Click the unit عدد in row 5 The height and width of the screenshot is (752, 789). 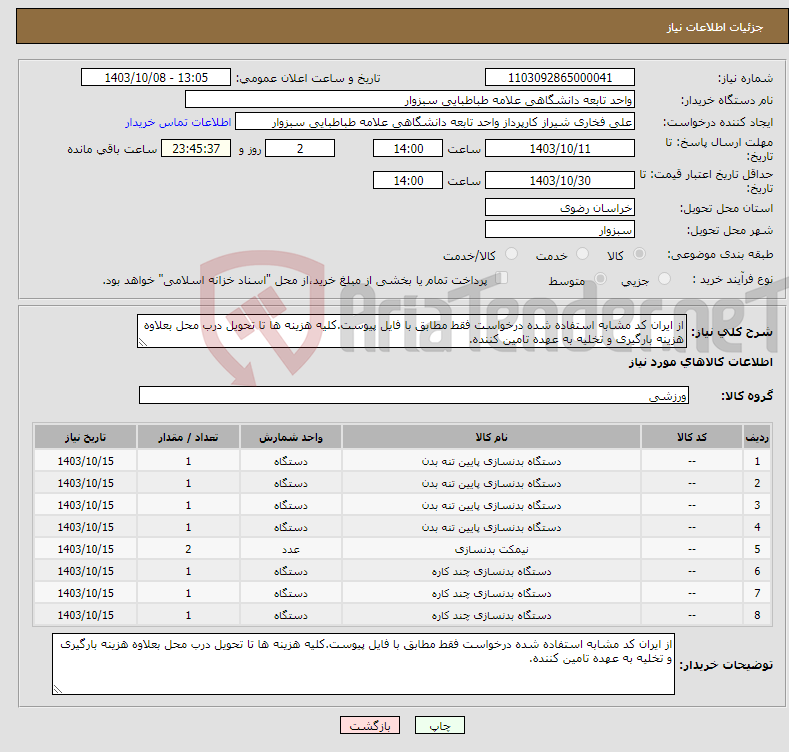[x=291, y=549]
